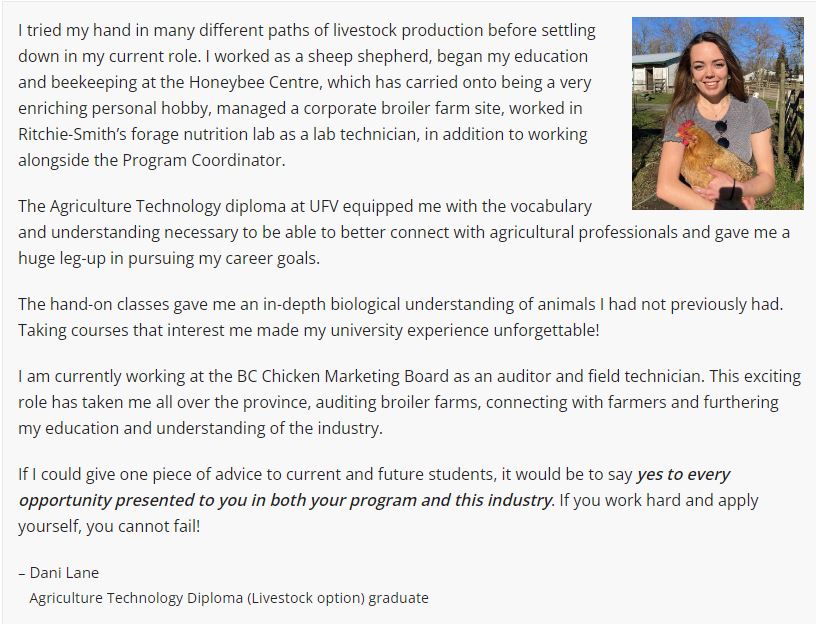
Task: Click the word 'UFV' in second paragraph
Action: coord(324,206)
